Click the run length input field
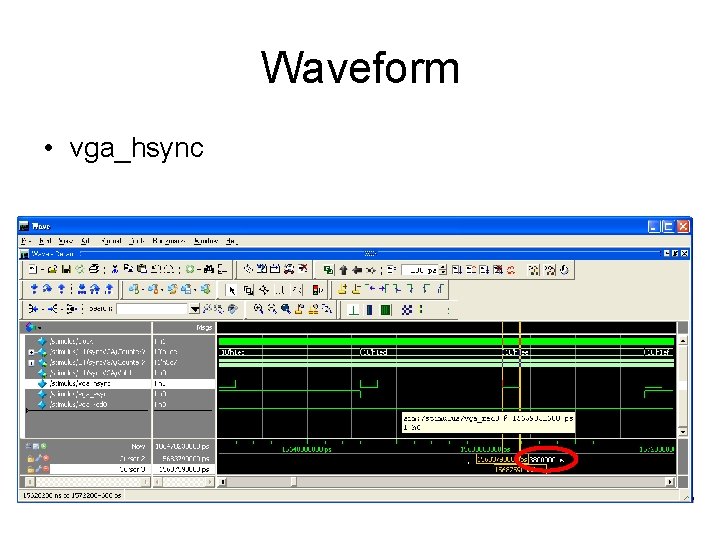 point(420,270)
